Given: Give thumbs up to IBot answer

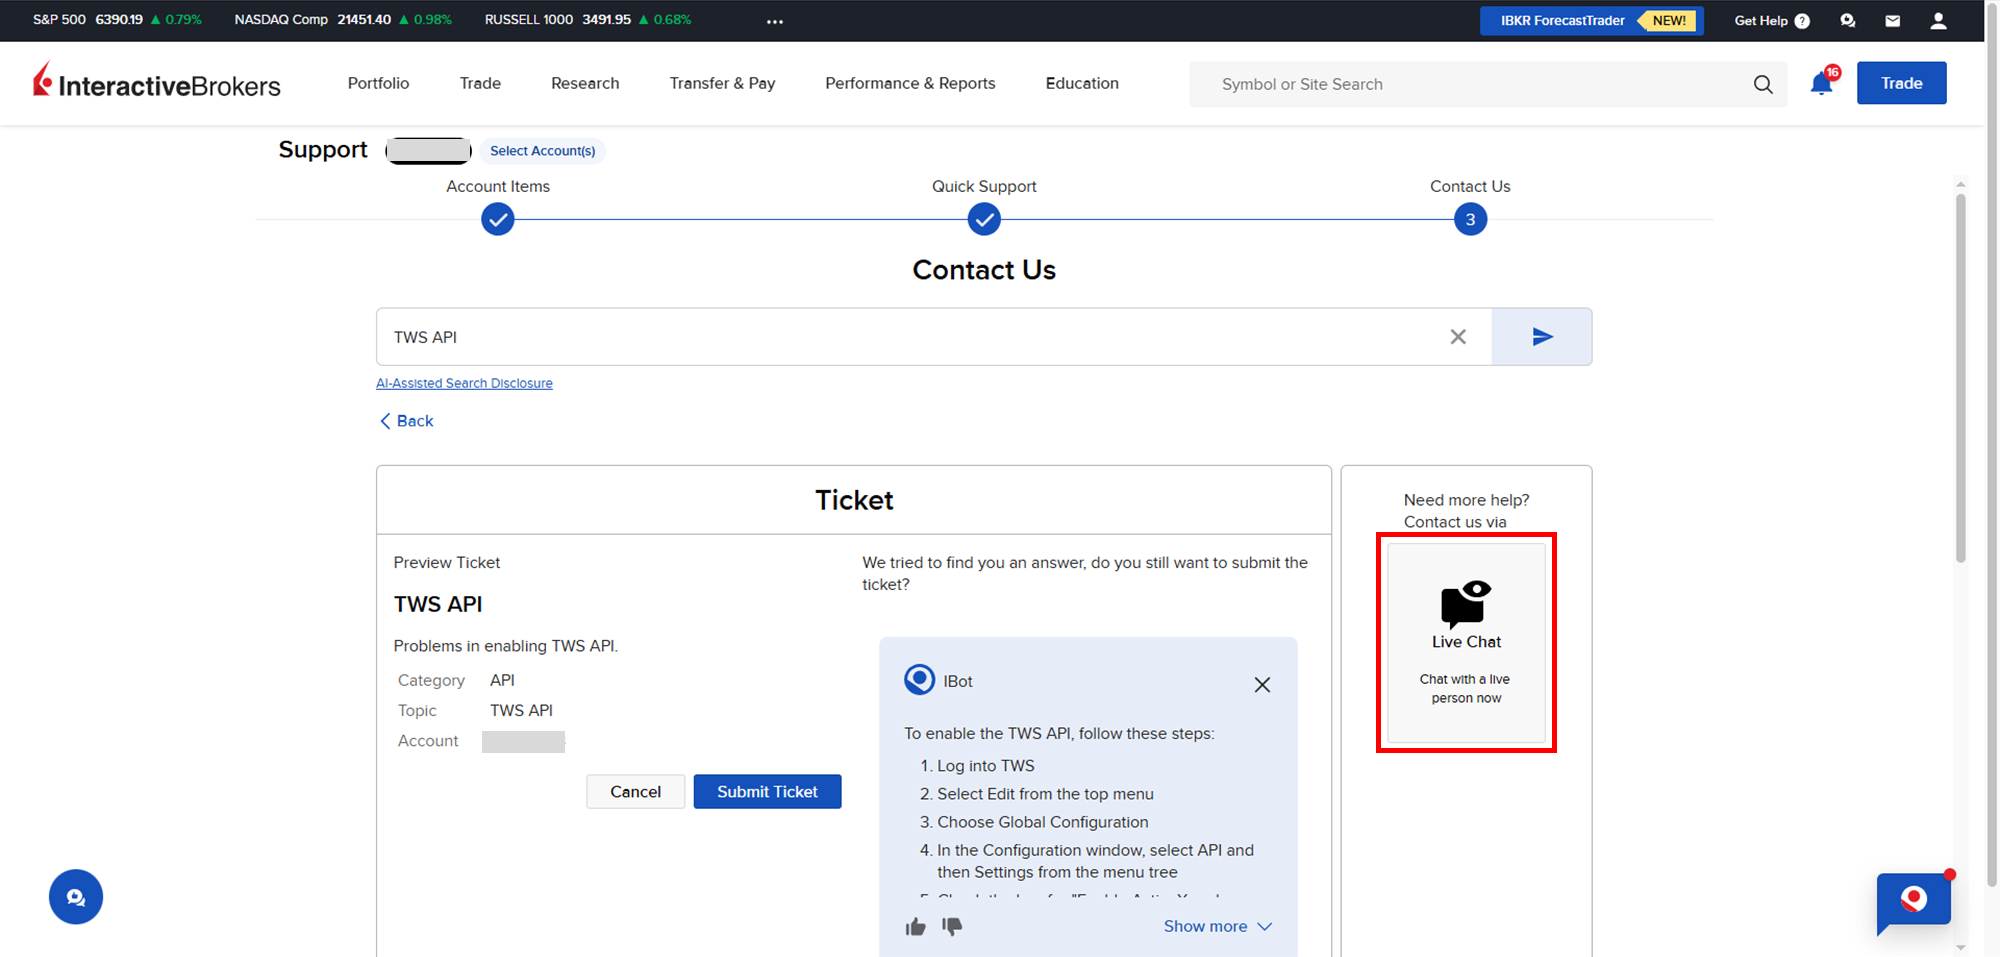Looking at the screenshot, I should [x=915, y=927].
